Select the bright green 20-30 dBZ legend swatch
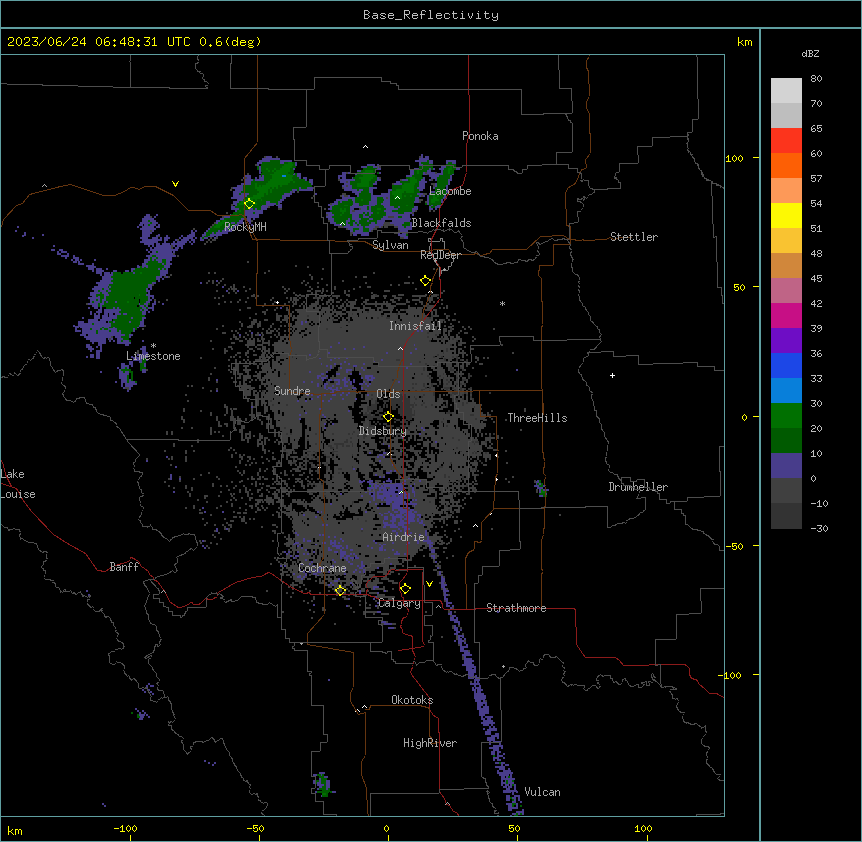The height and width of the screenshot is (842, 862). click(x=786, y=416)
